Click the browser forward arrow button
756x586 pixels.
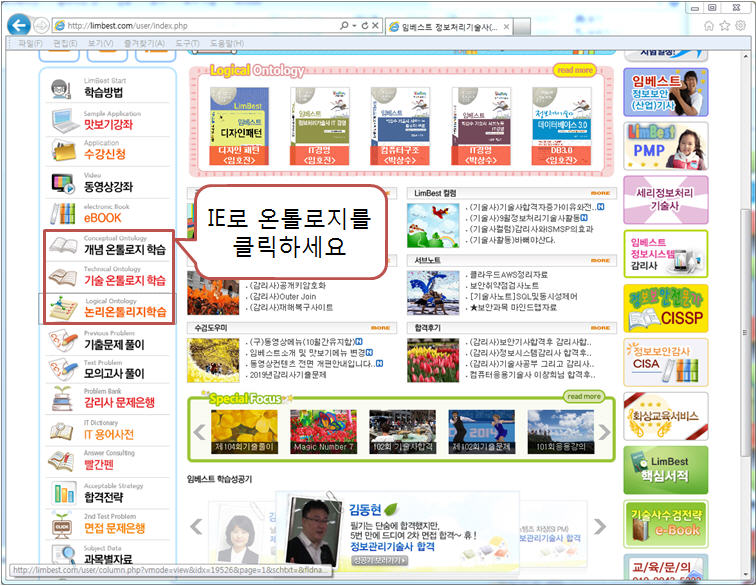pos(41,25)
